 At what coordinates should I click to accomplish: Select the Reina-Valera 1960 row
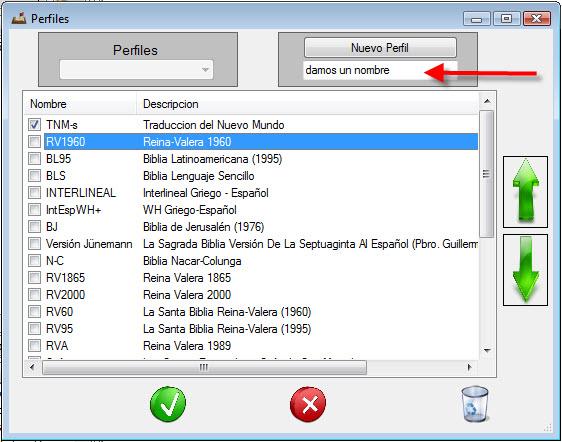tap(251, 142)
